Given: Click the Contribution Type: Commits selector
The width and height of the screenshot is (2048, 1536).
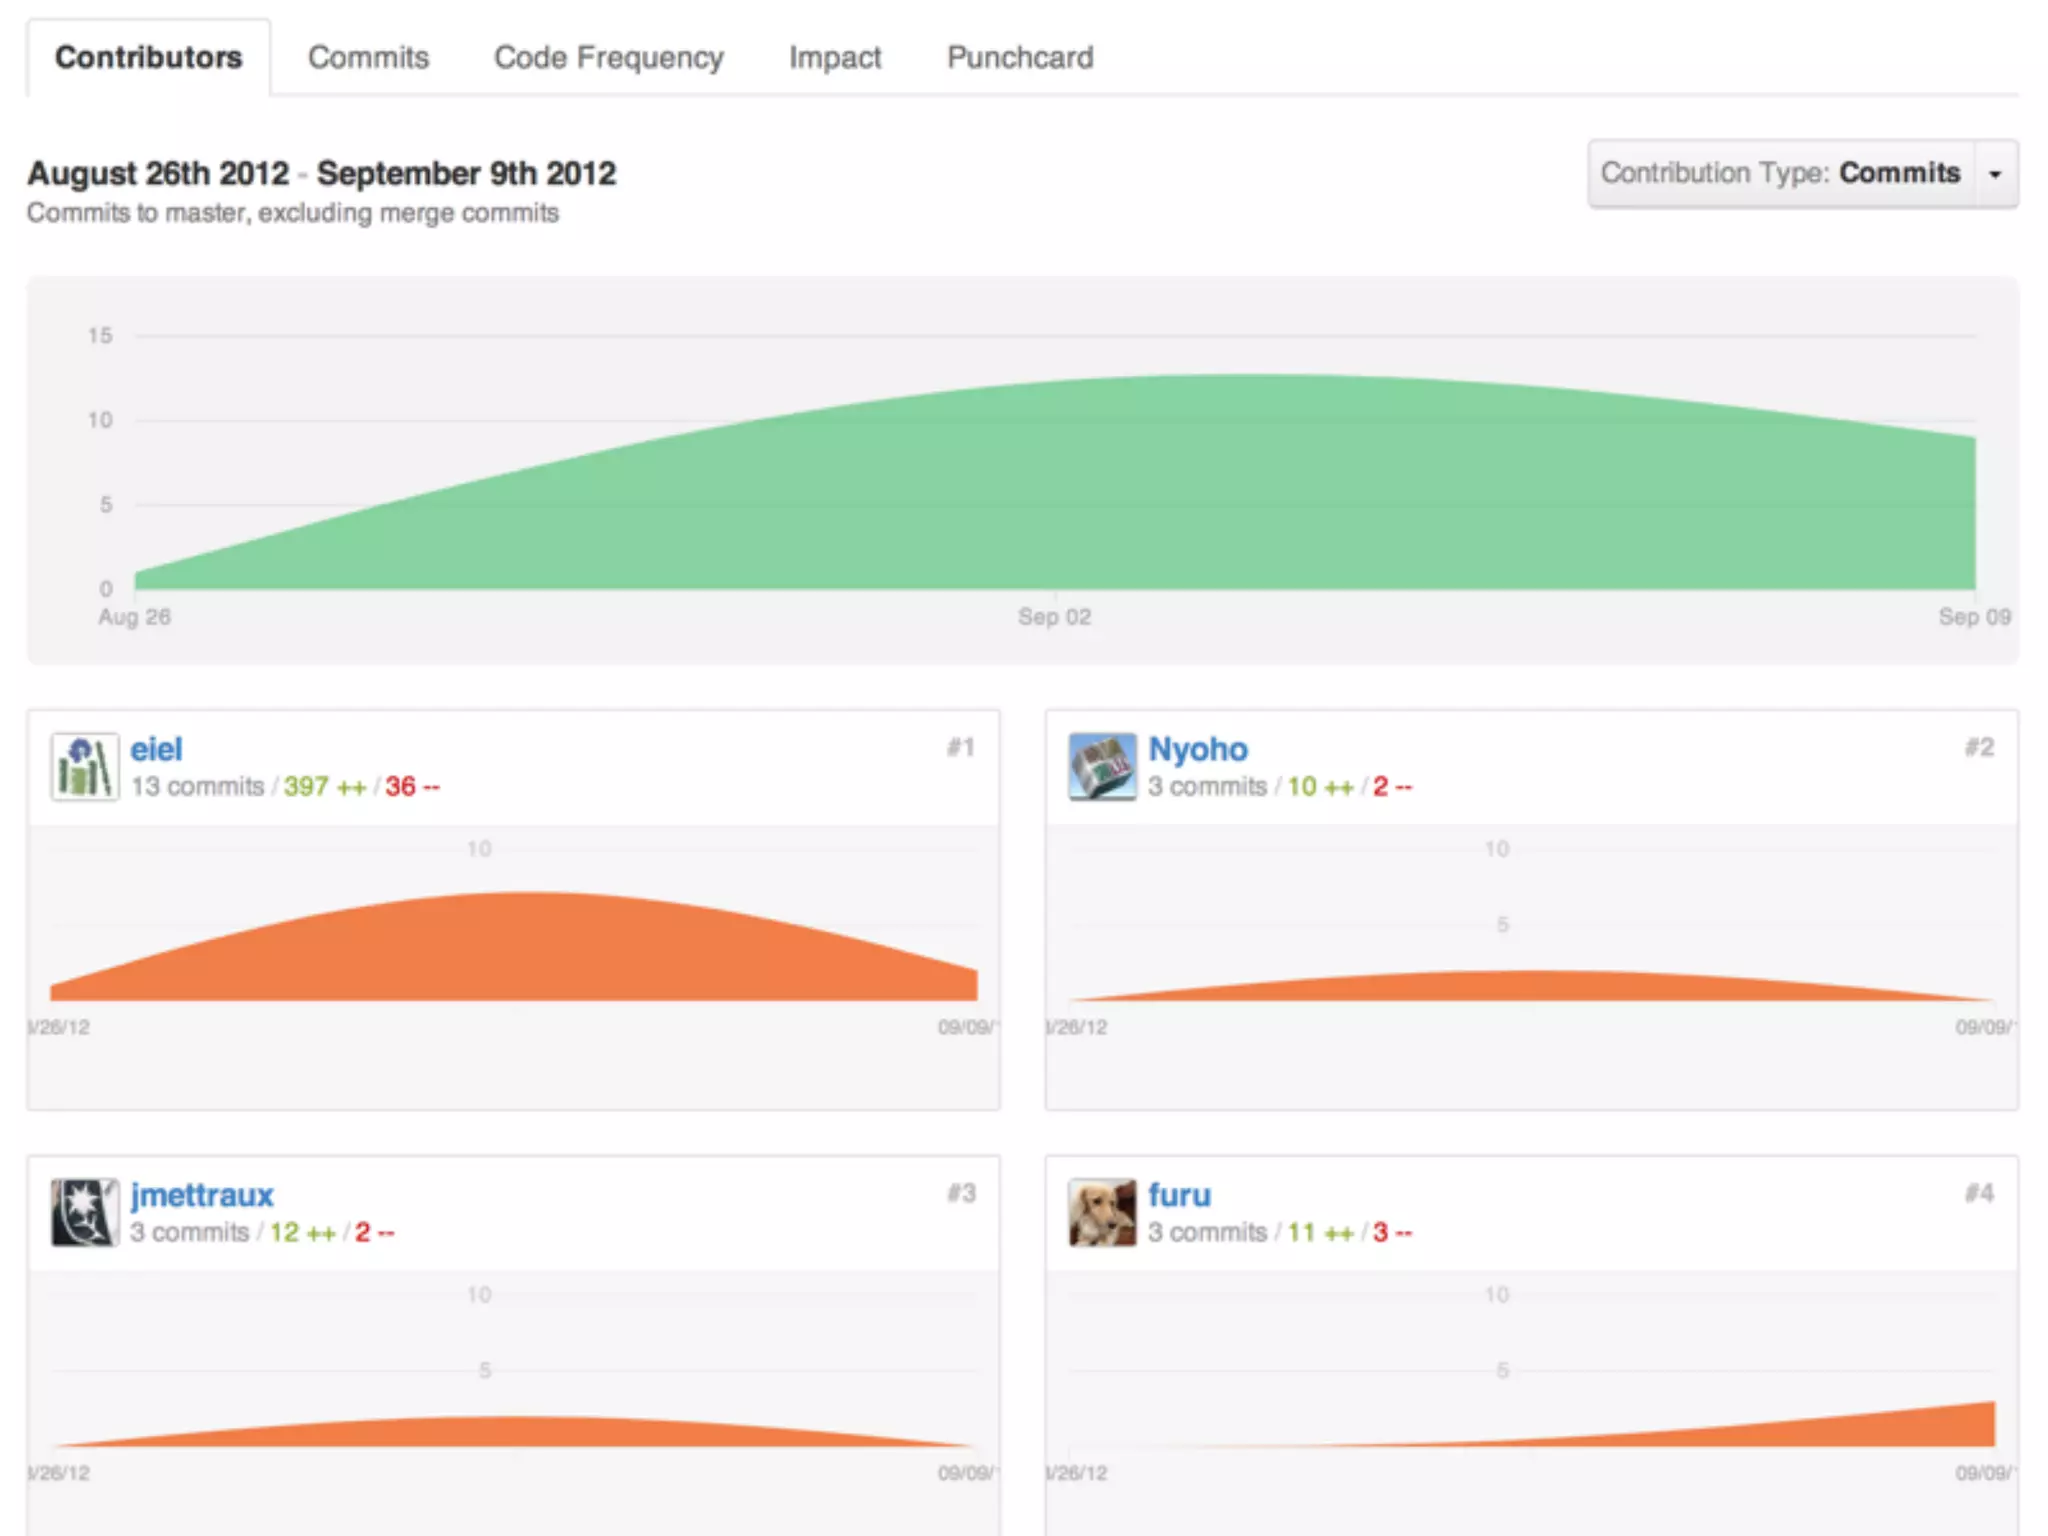Looking at the screenshot, I should (1780, 174).
